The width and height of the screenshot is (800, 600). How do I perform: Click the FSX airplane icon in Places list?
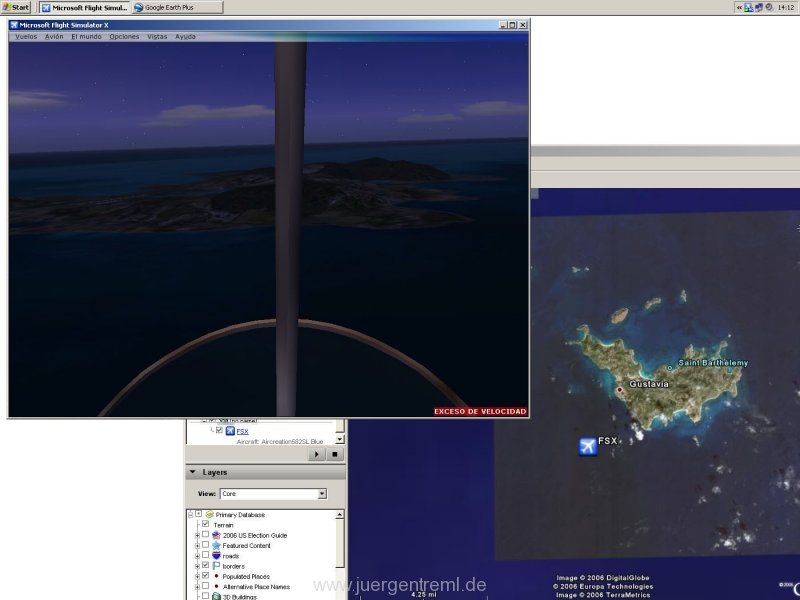point(230,431)
